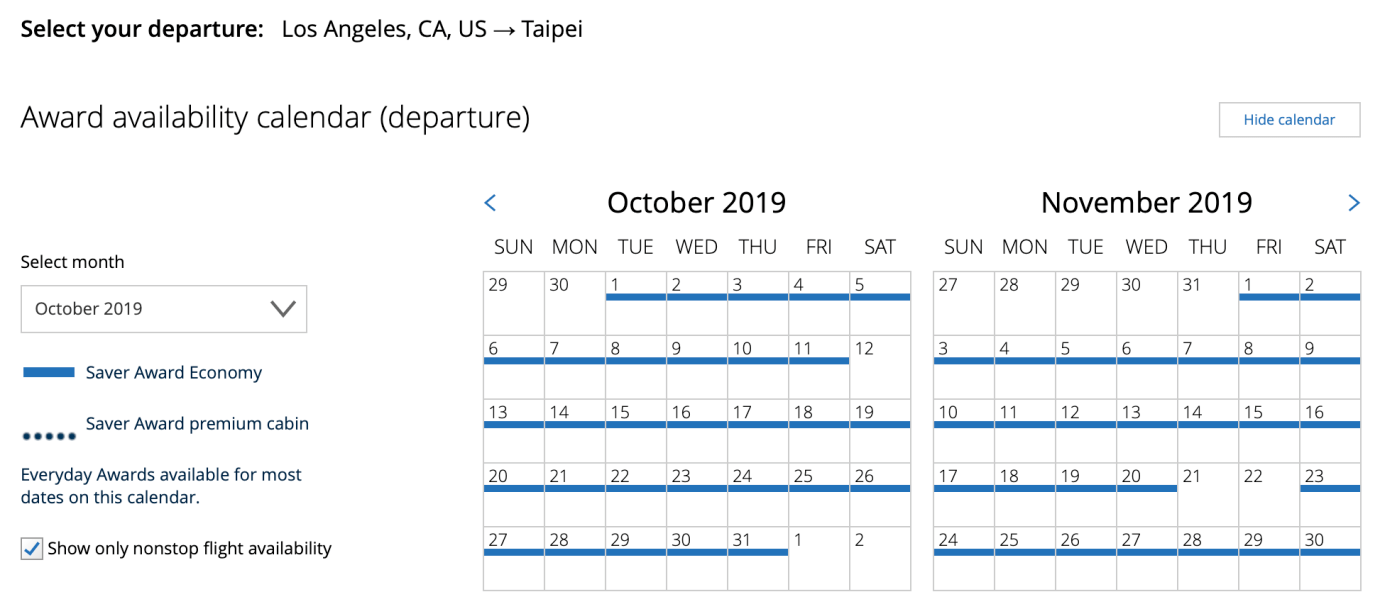Viewport: 1380px width, 604px height.
Task: Pick October 12 with no saver award
Action: pos(880,367)
